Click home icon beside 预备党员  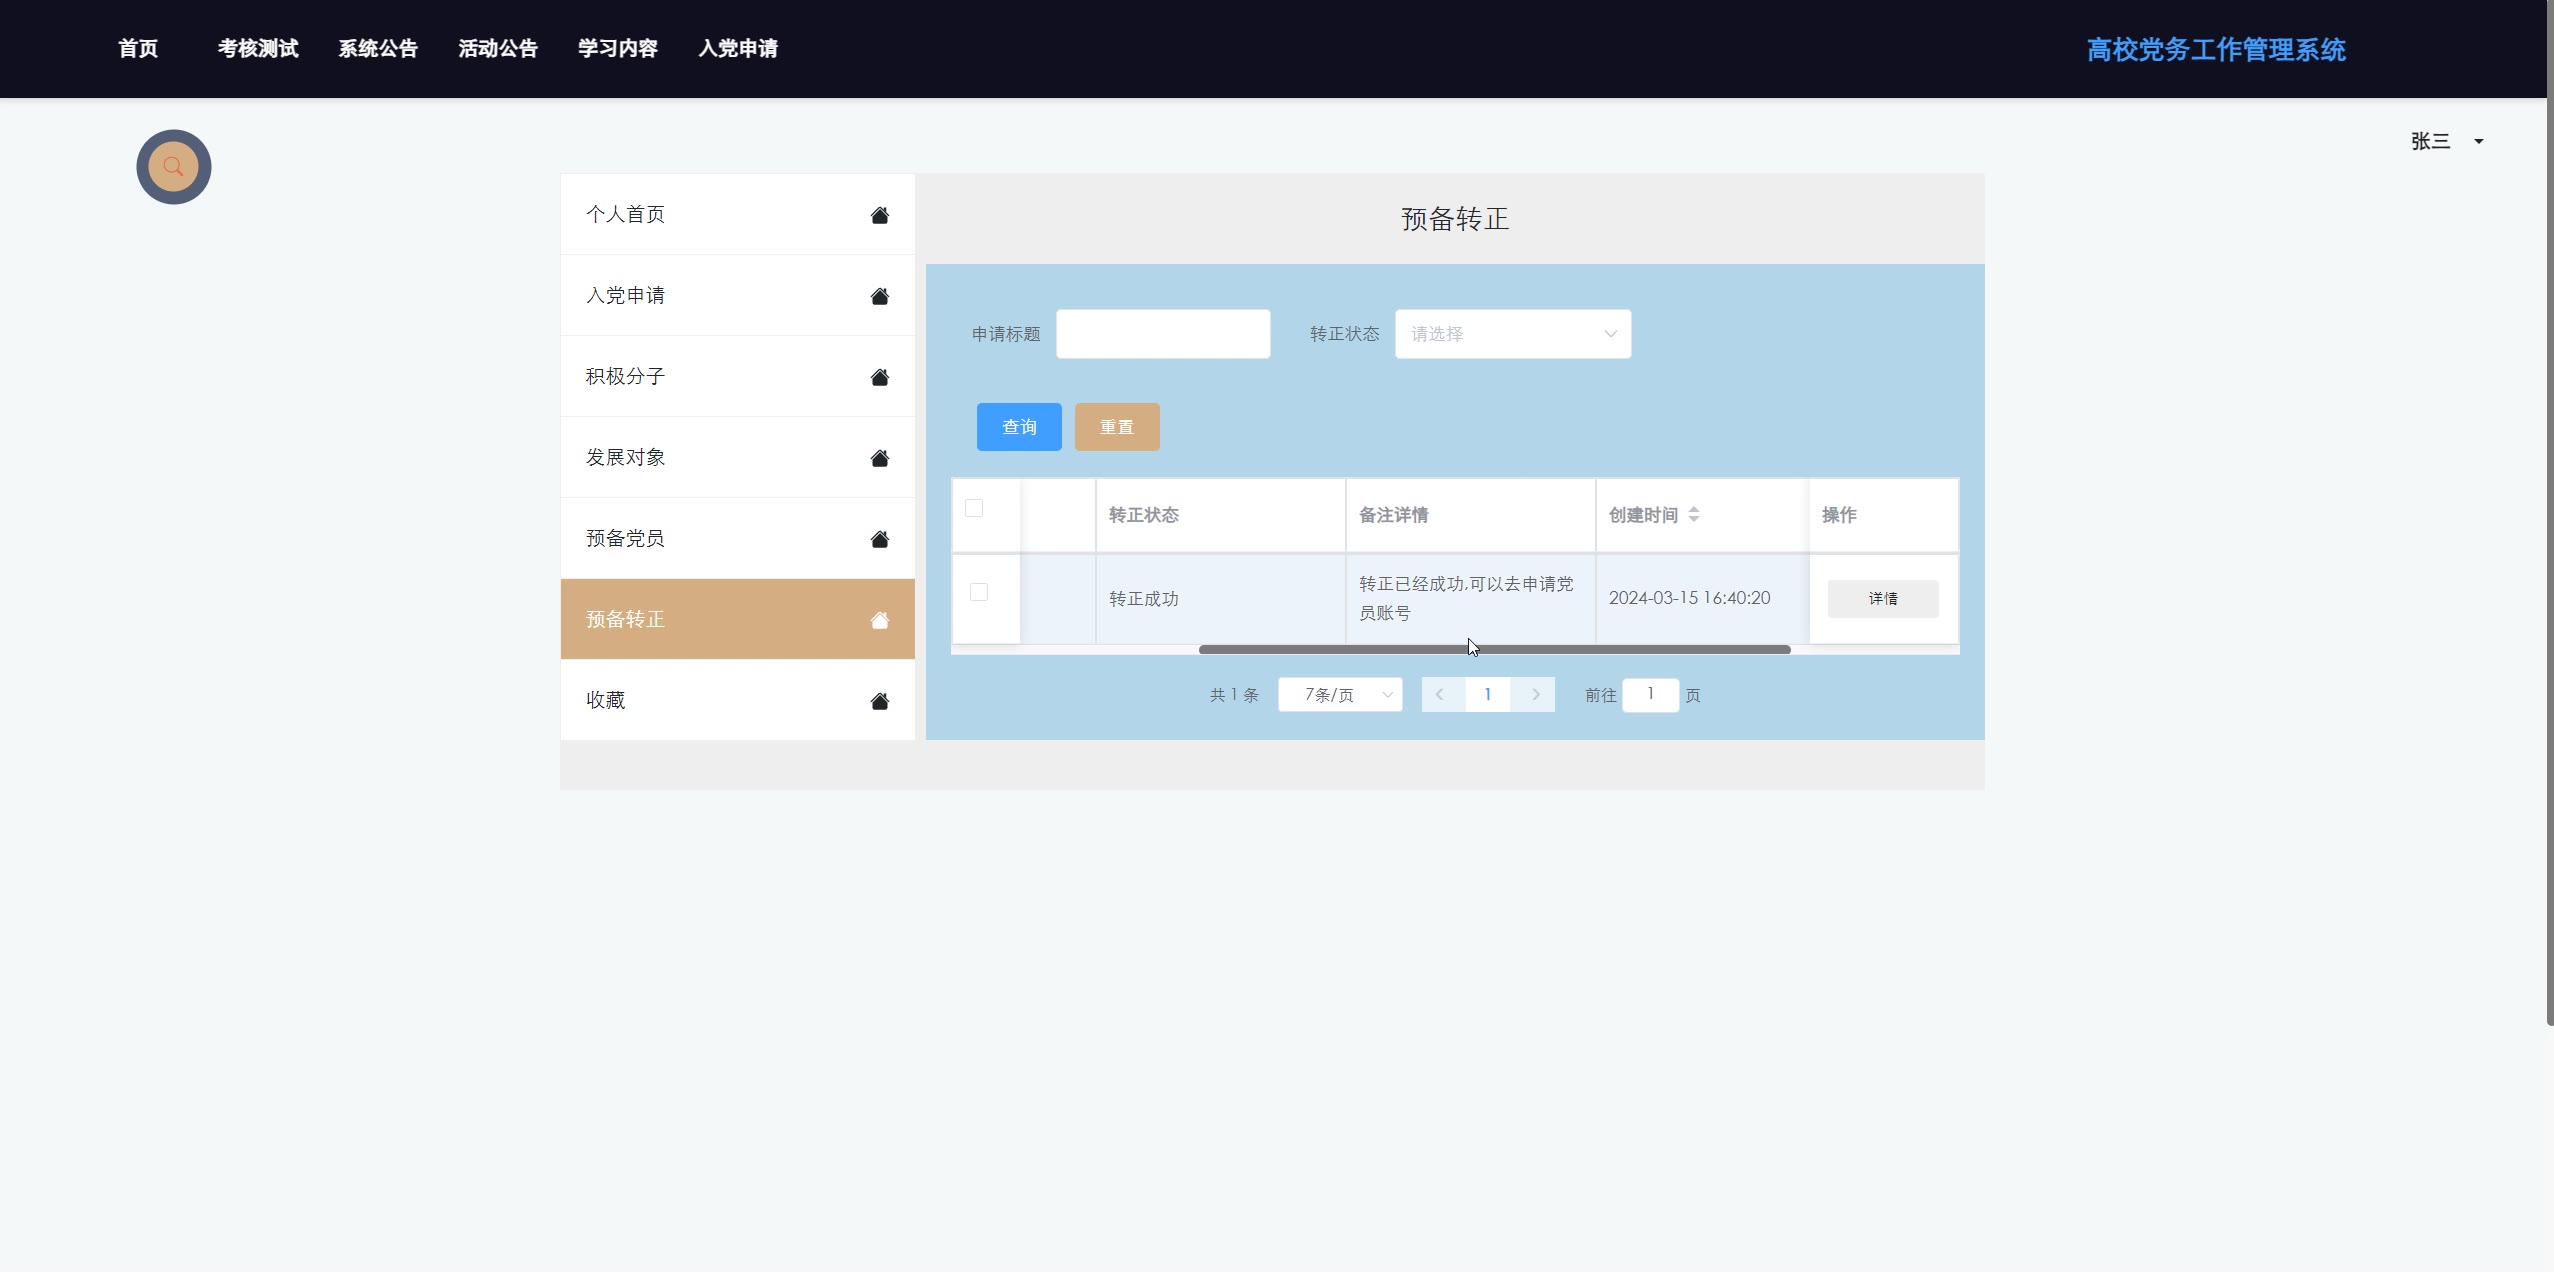tap(879, 539)
